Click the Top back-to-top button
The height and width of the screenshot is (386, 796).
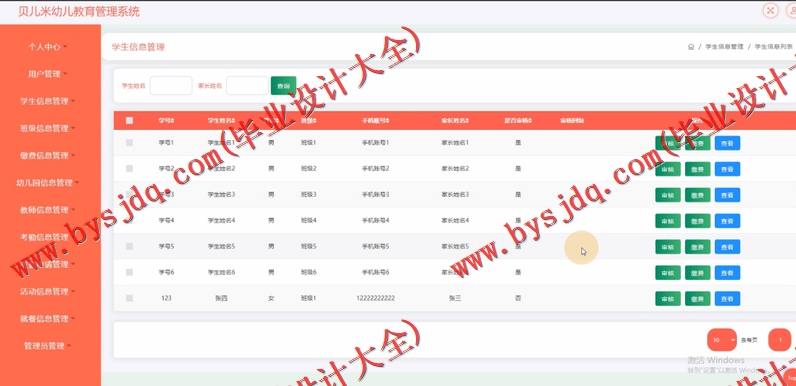coord(791,378)
